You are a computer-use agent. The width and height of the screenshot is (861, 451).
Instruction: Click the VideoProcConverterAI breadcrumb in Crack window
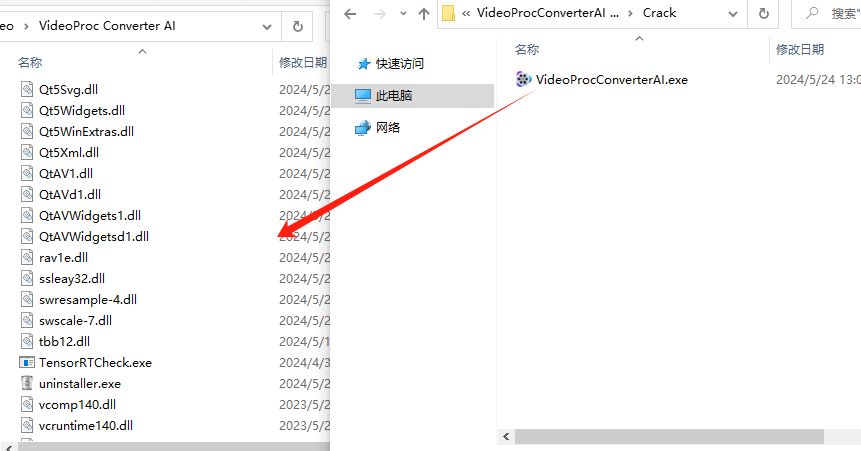click(x=547, y=13)
